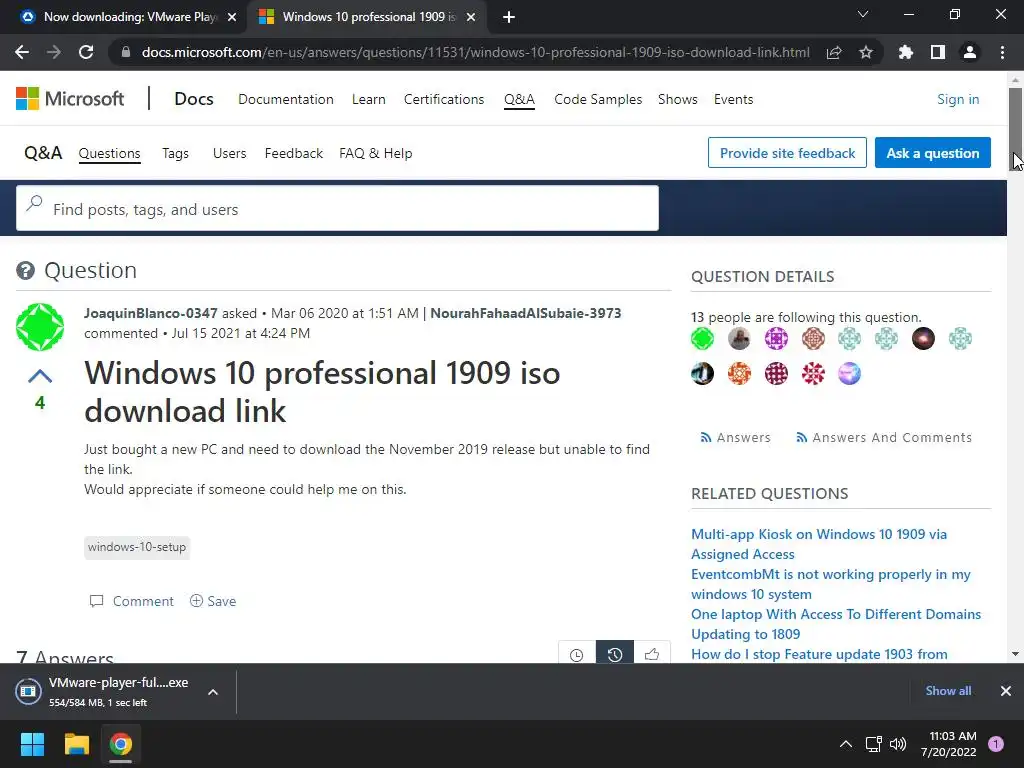
Task: Click the dark galaxy follower avatar
Action: click(923, 338)
